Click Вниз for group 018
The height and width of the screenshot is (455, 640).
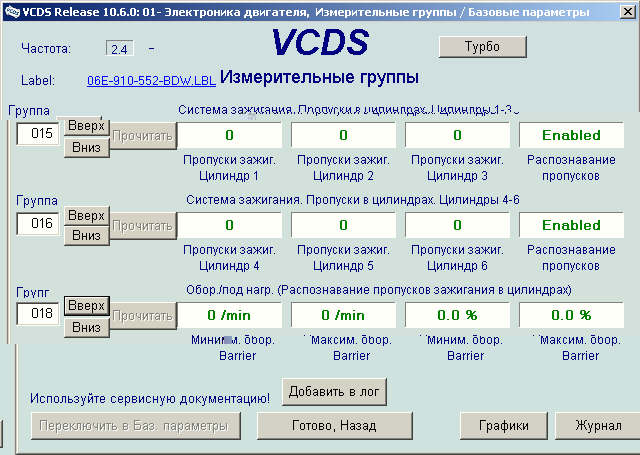(x=87, y=327)
